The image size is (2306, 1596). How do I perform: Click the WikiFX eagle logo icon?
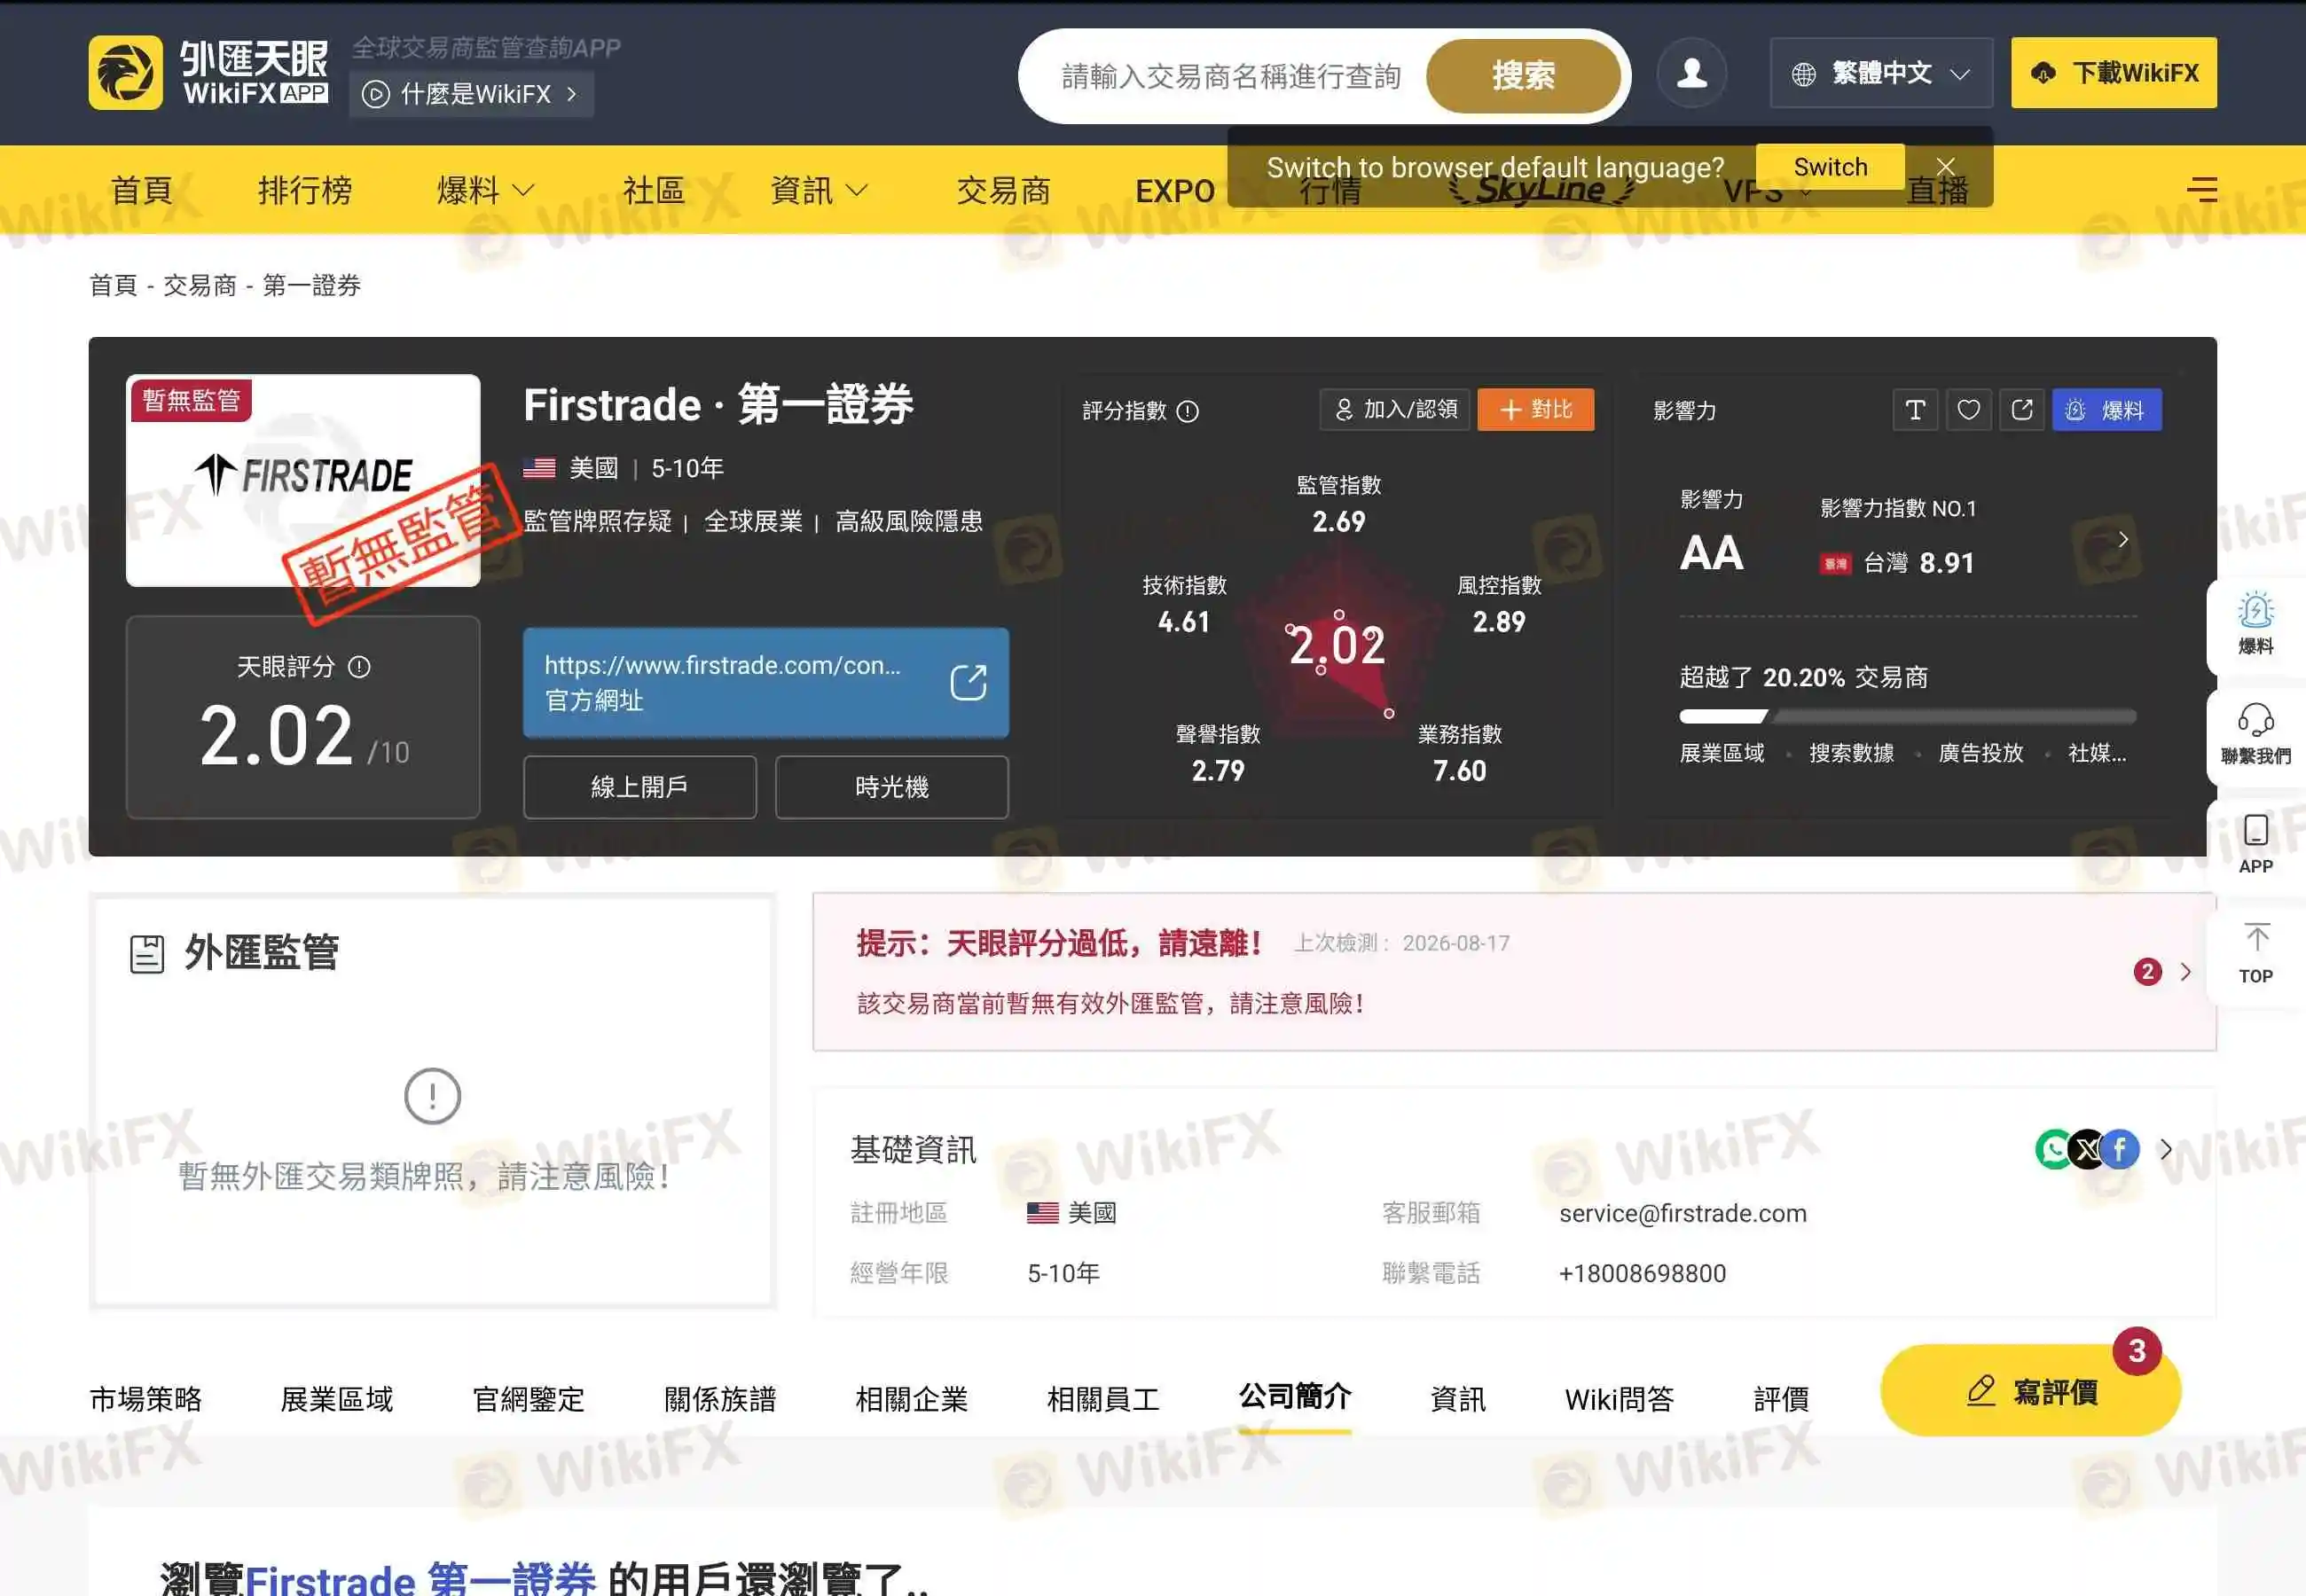coord(125,72)
